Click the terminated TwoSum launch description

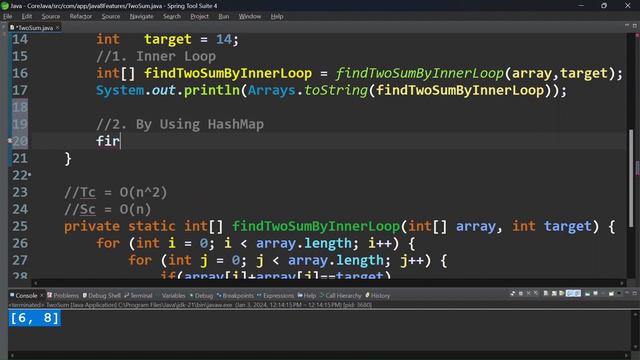click(190, 305)
